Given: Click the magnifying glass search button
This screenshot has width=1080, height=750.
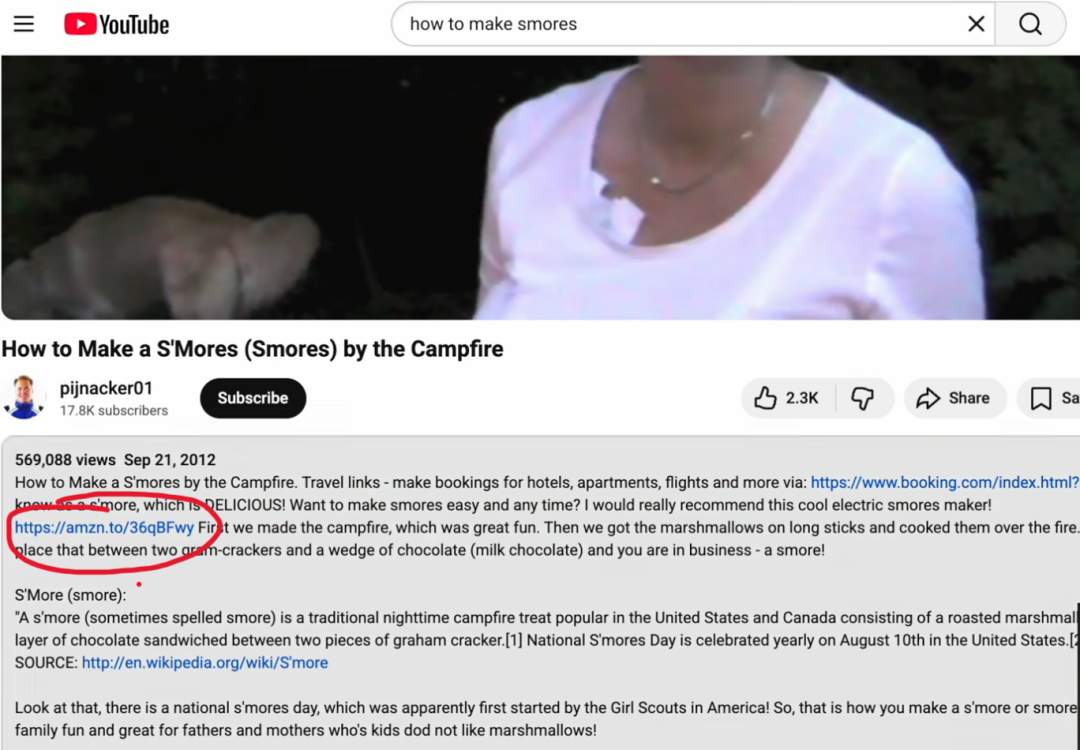Looking at the screenshot, I should 1030,24.
